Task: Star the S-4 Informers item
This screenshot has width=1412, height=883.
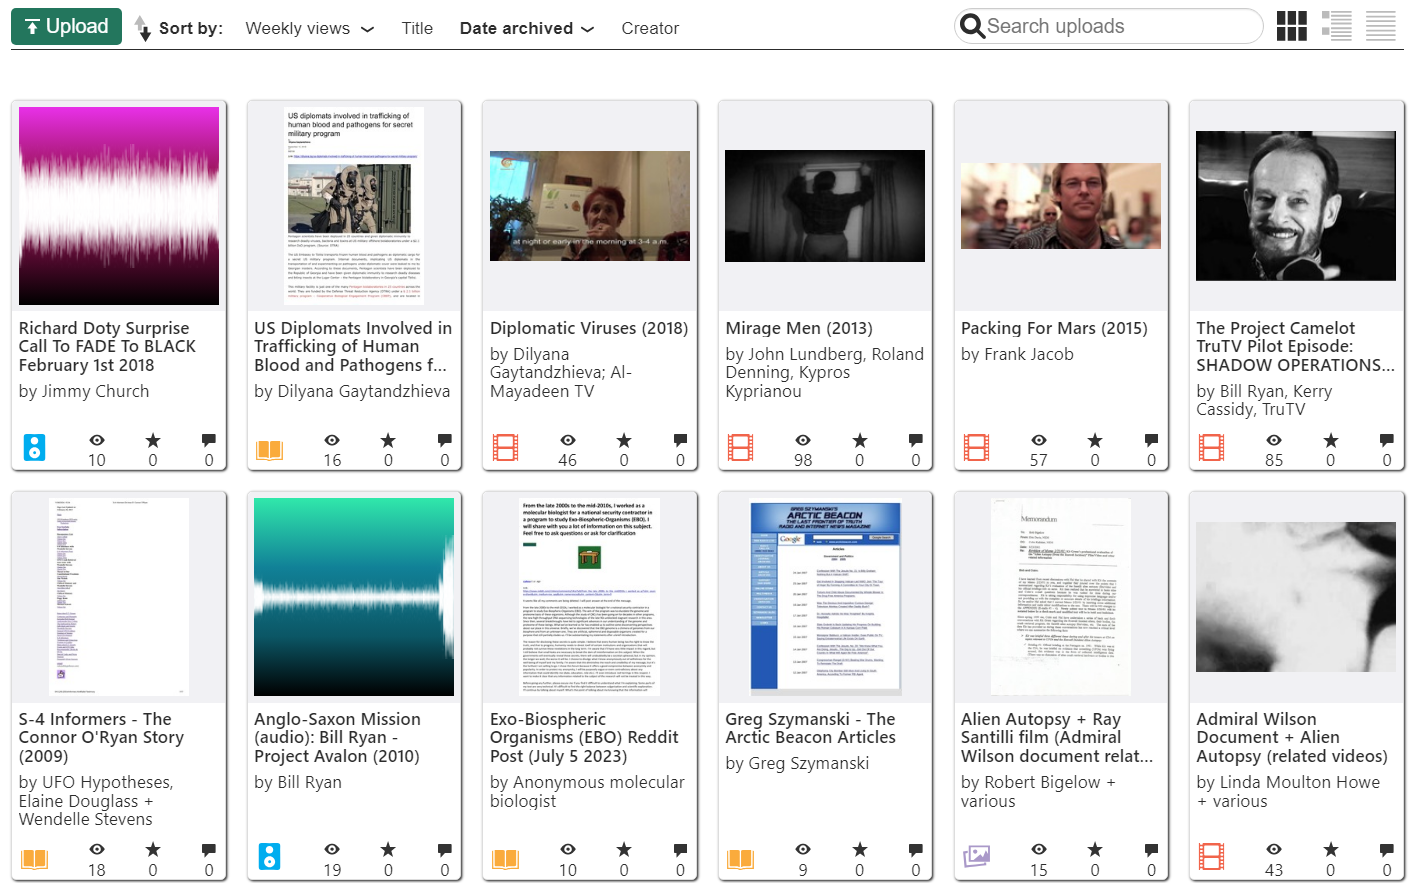Action: [153, 849]
